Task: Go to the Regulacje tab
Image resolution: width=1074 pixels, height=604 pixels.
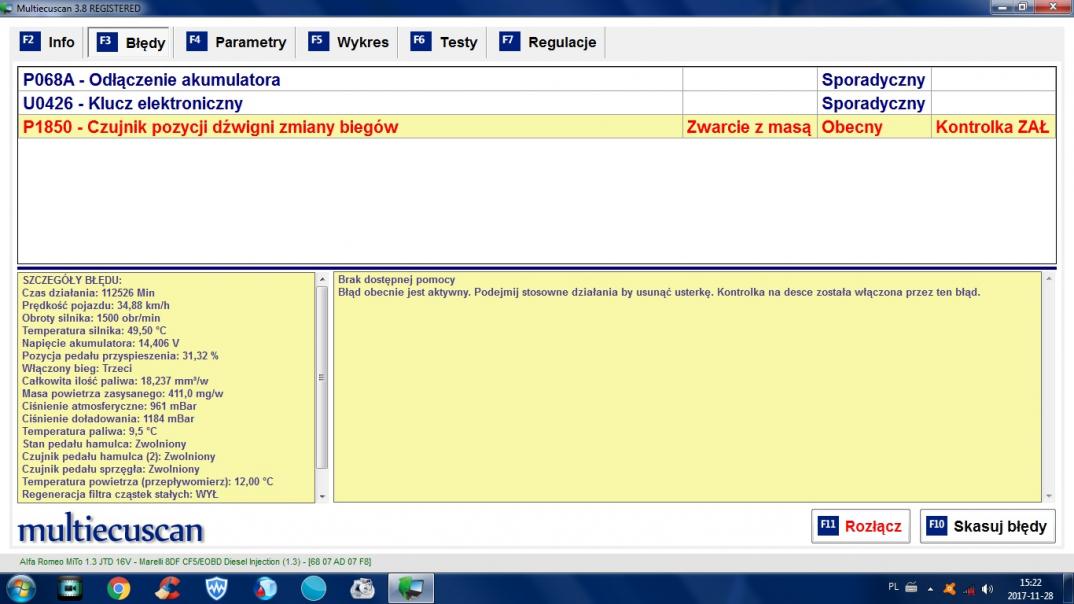Action: pos(548,42)
